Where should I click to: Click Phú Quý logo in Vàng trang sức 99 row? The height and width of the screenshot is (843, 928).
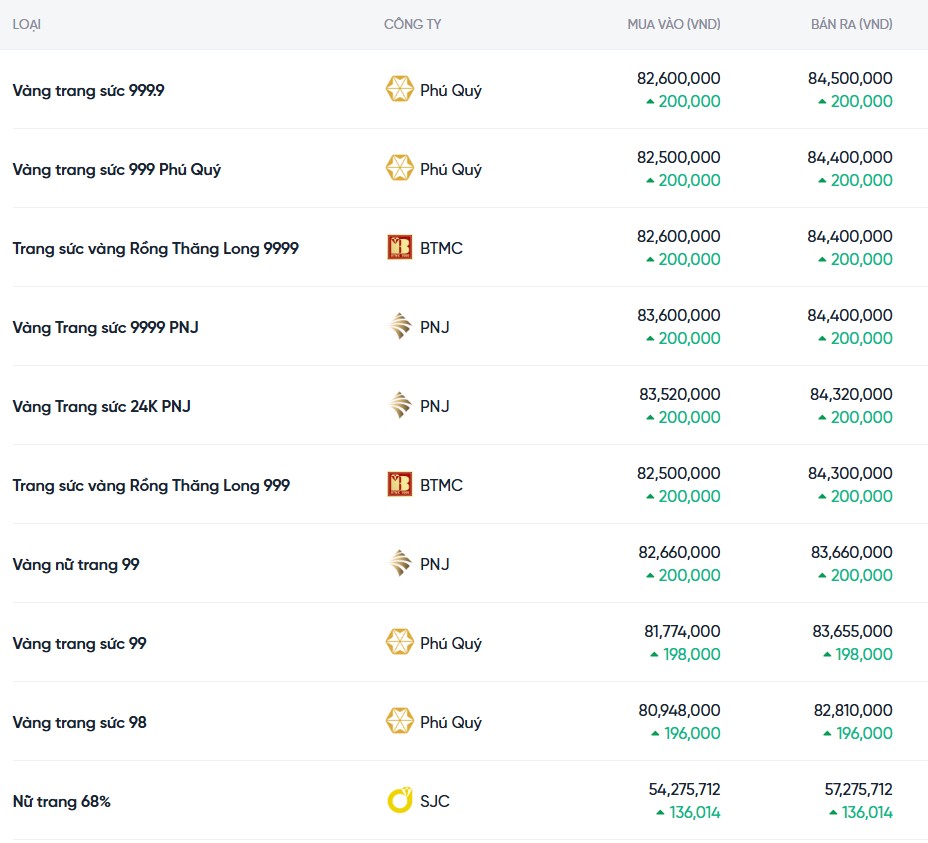click(400, 642)
